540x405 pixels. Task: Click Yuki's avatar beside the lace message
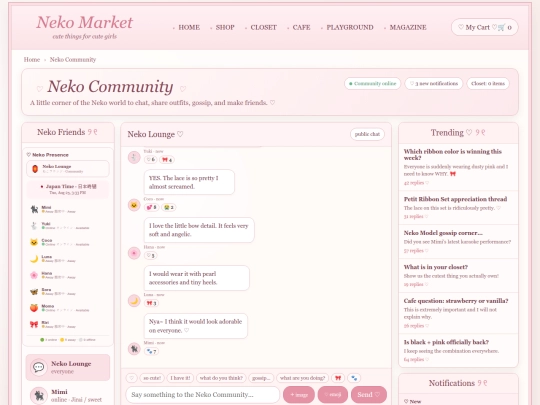(x=134, y=157)
